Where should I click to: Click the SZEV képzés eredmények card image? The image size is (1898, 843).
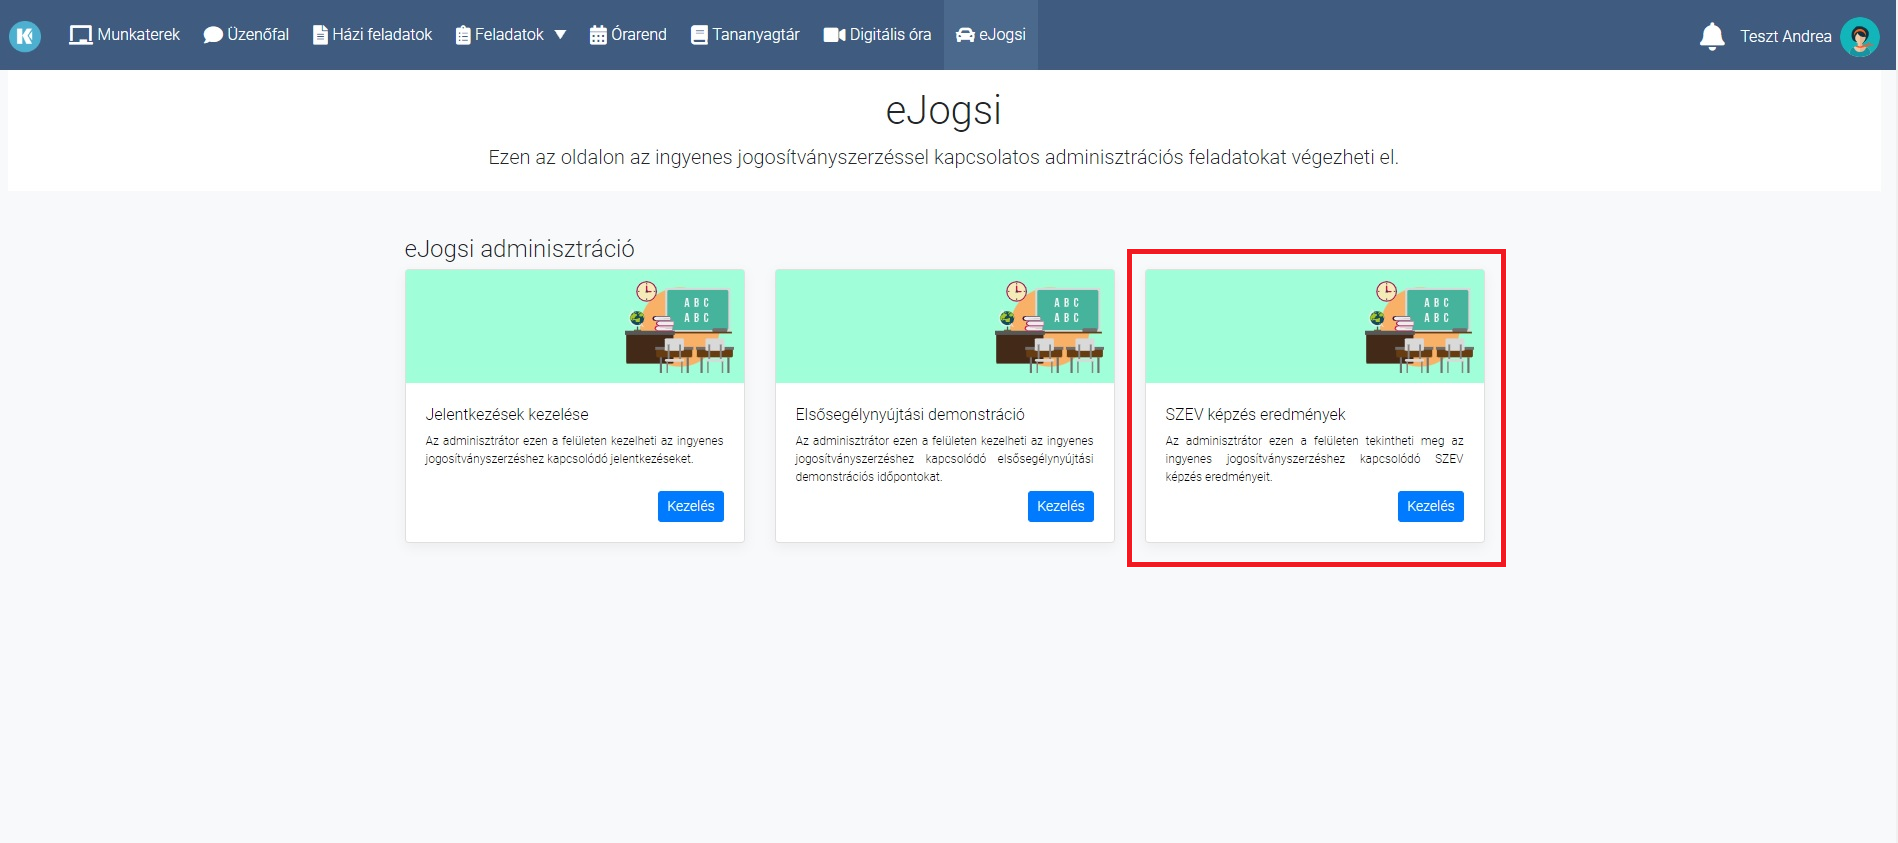[x=1315, y=326]
